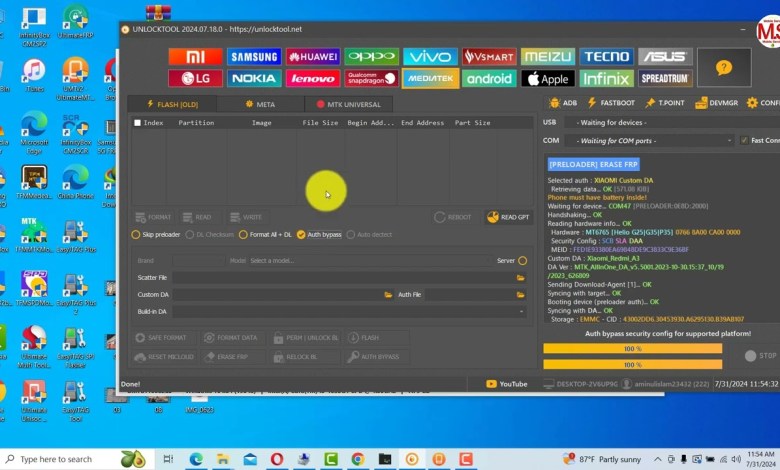780x470 pixels.
Task: Open the Opera browser from the taskbar
Action: point(276,459)
